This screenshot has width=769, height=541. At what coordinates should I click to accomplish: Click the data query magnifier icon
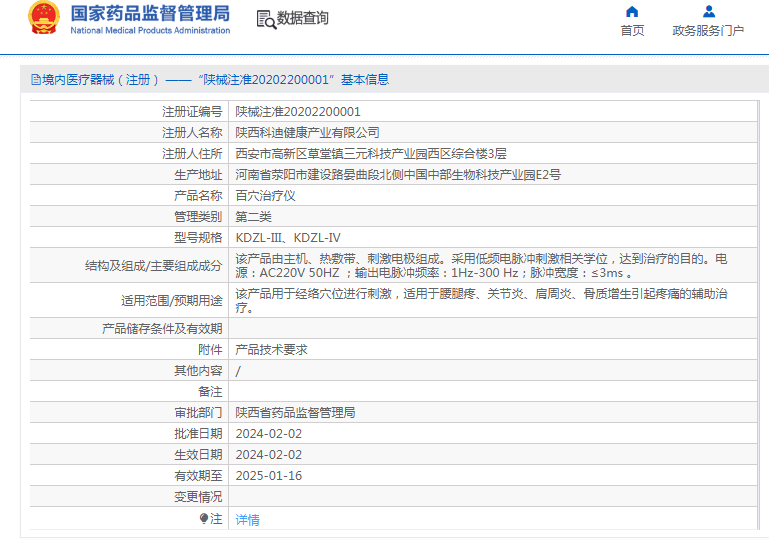pyautogui.click(x=266, y=19)
